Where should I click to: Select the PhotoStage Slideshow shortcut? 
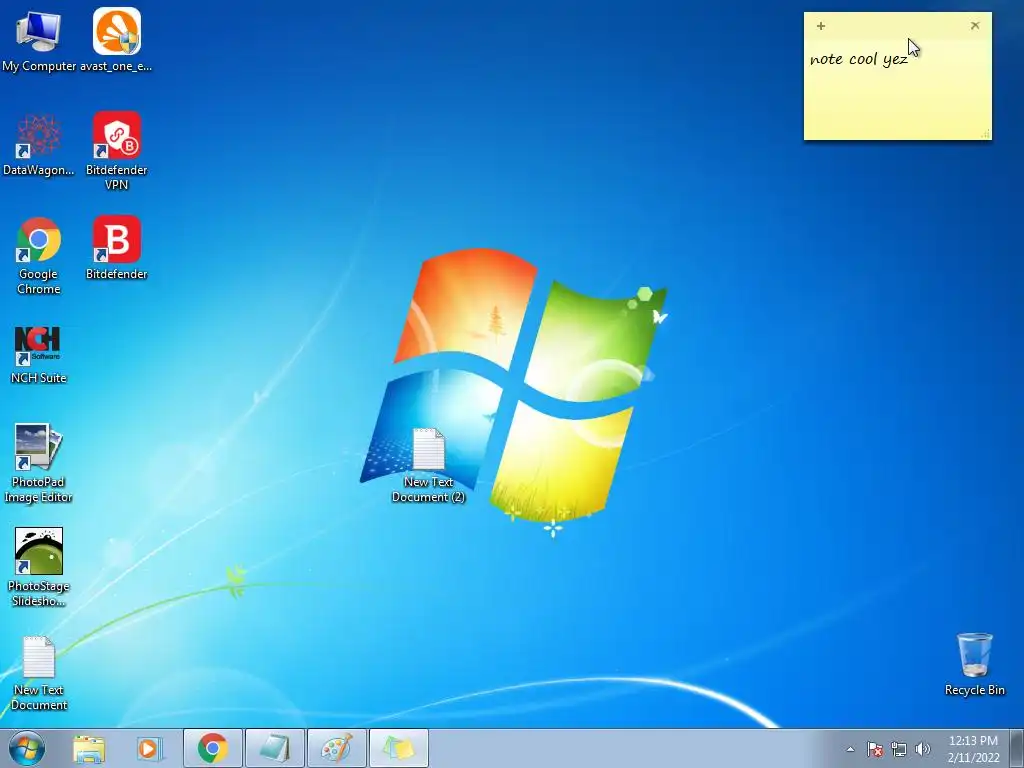tap(39, 567)
